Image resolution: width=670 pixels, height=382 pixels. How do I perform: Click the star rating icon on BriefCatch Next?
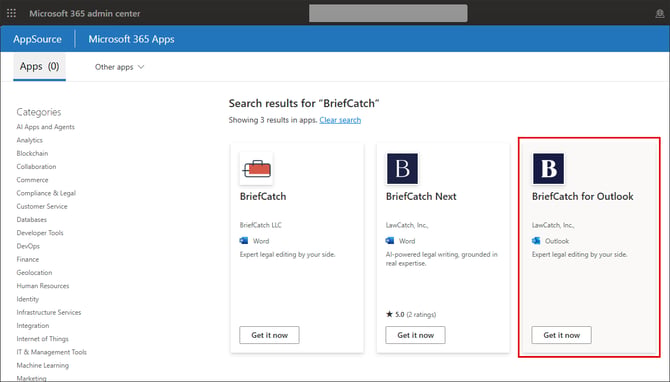pos(389,314)
